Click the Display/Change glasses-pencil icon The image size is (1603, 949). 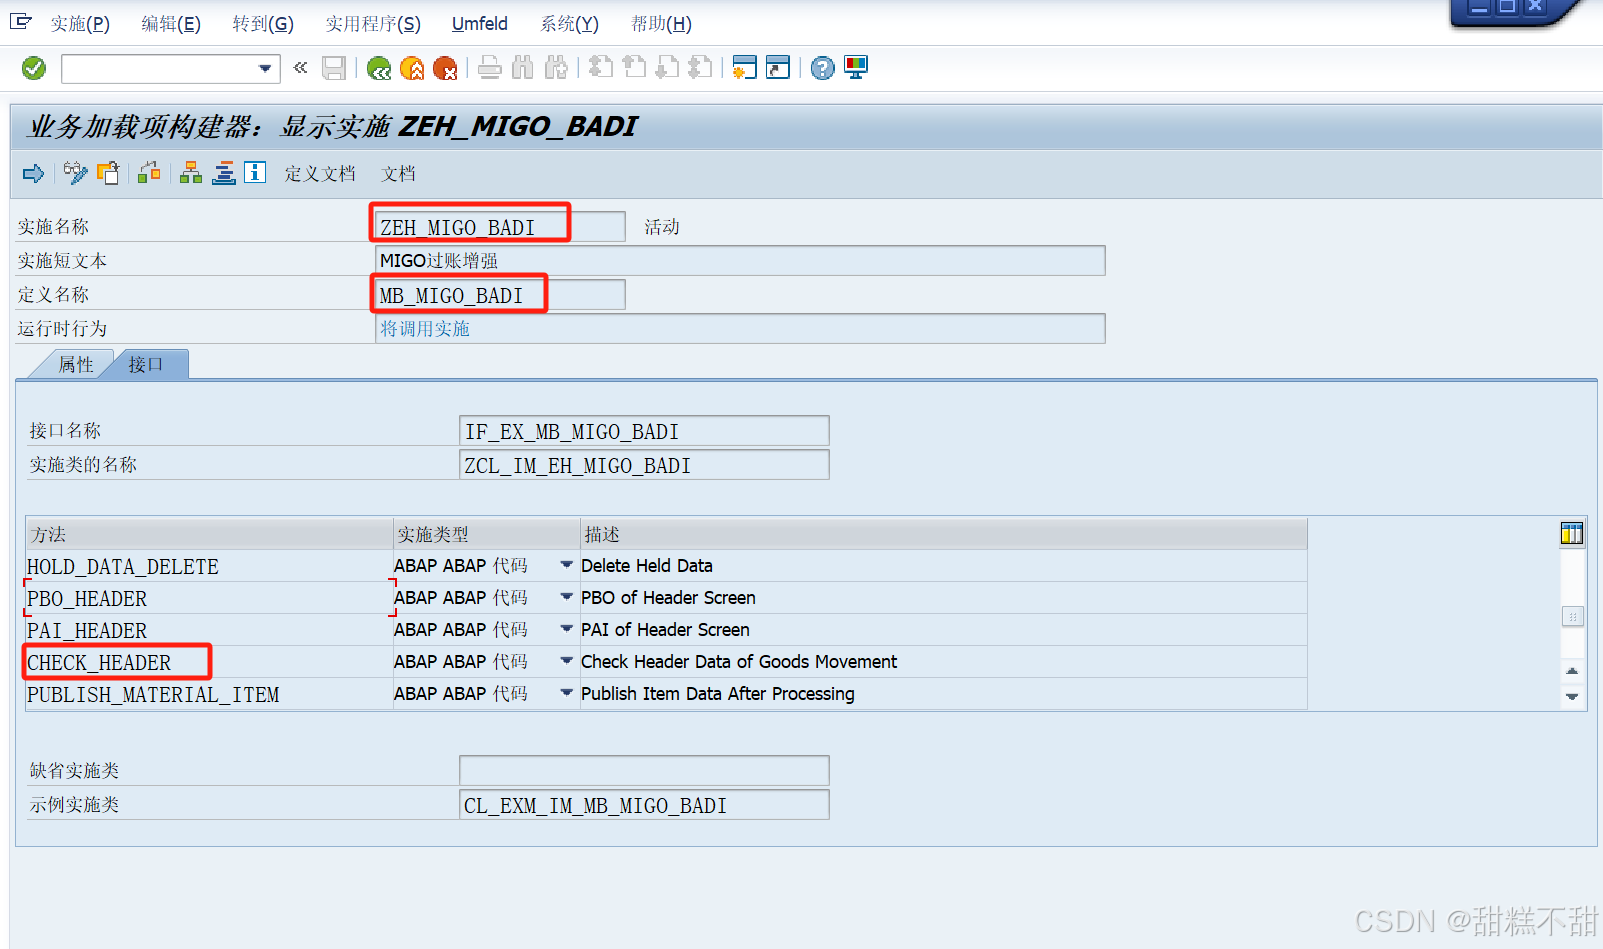pyautogui.click(x=74, y=173)
